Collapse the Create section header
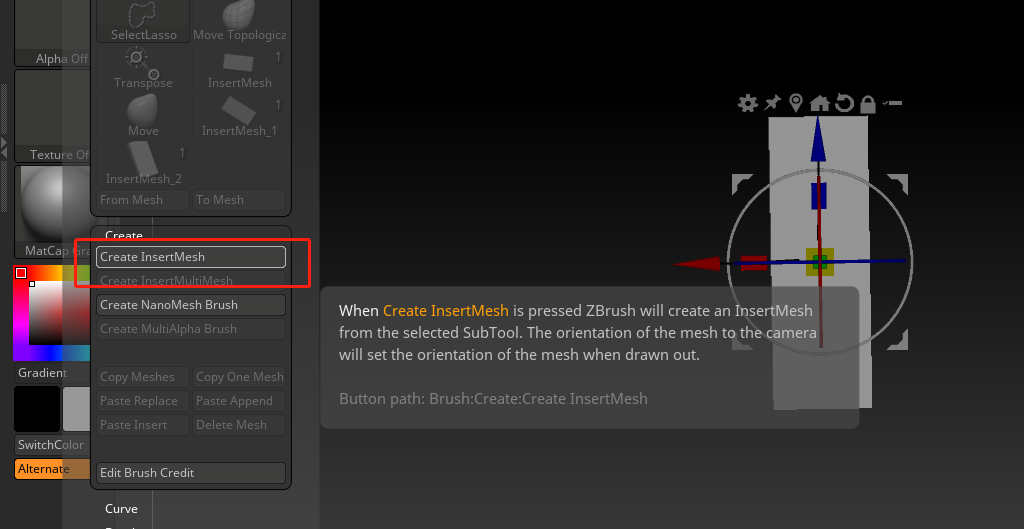 coord(123,235)
